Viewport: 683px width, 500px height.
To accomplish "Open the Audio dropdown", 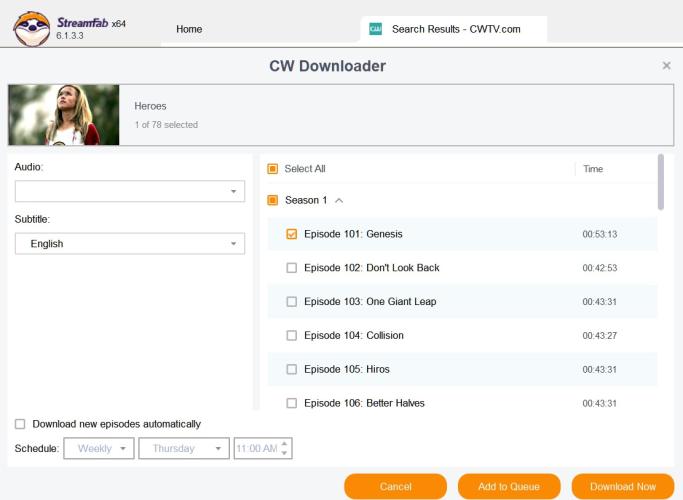I will click(130, 191).
